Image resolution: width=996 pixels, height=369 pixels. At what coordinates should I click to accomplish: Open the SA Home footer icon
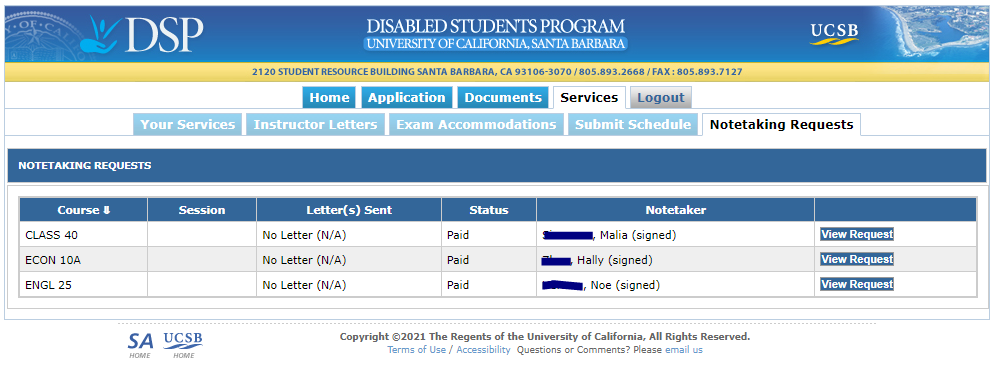pyautogui.click(x=140, y=345)
